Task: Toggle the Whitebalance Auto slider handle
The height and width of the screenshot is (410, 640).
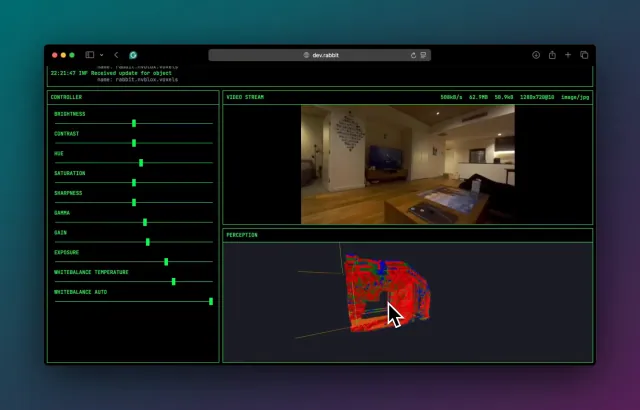Action: pos(211,301)
